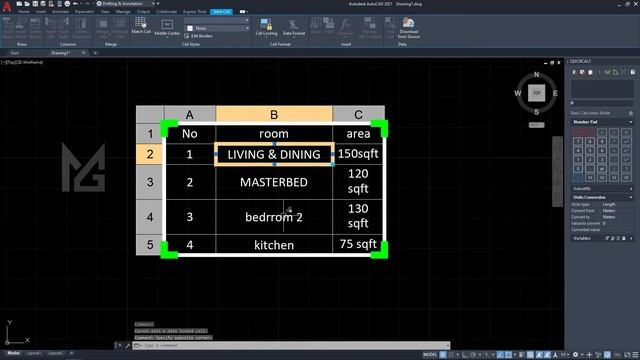Image resolution: width=640 pixels, height=360 pixels.
Task: Click the Layout1 tab
Action: point(33,353)
